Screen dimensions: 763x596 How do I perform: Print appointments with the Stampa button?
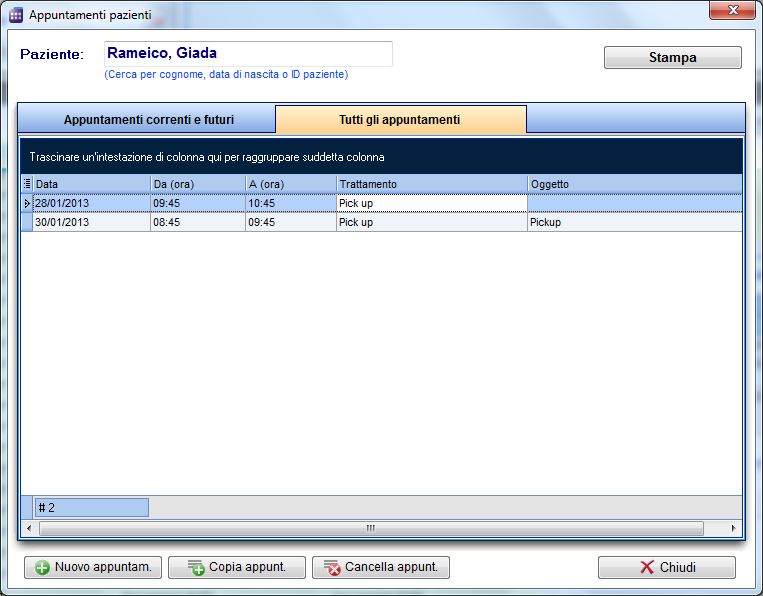(672, 57)
